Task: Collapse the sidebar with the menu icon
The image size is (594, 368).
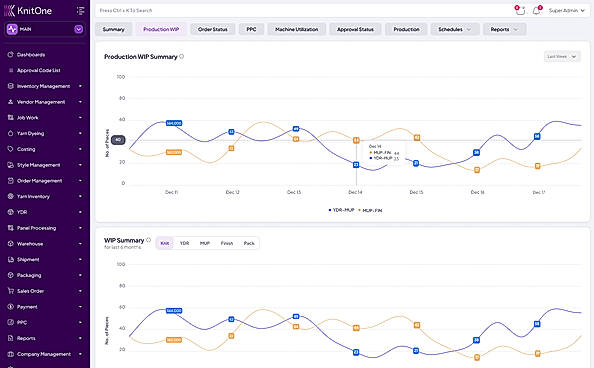Action: click(80, 11)
